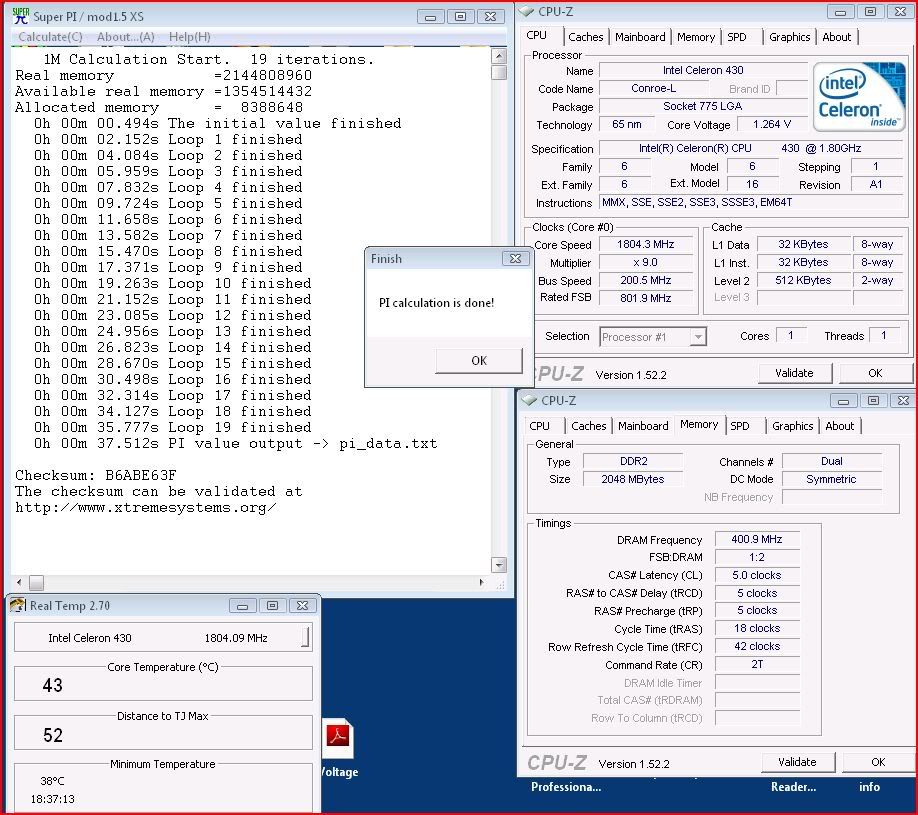
Task: Click the Intel Celeron inside logo
Action: tap(859, 96)
